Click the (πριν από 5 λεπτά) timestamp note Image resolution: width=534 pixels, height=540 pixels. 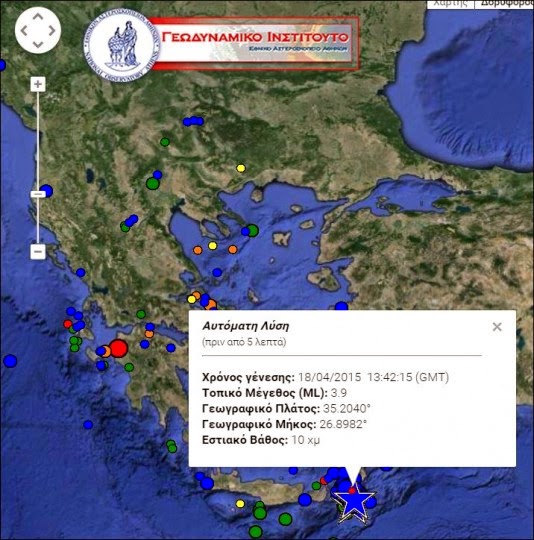pos(244,342)
